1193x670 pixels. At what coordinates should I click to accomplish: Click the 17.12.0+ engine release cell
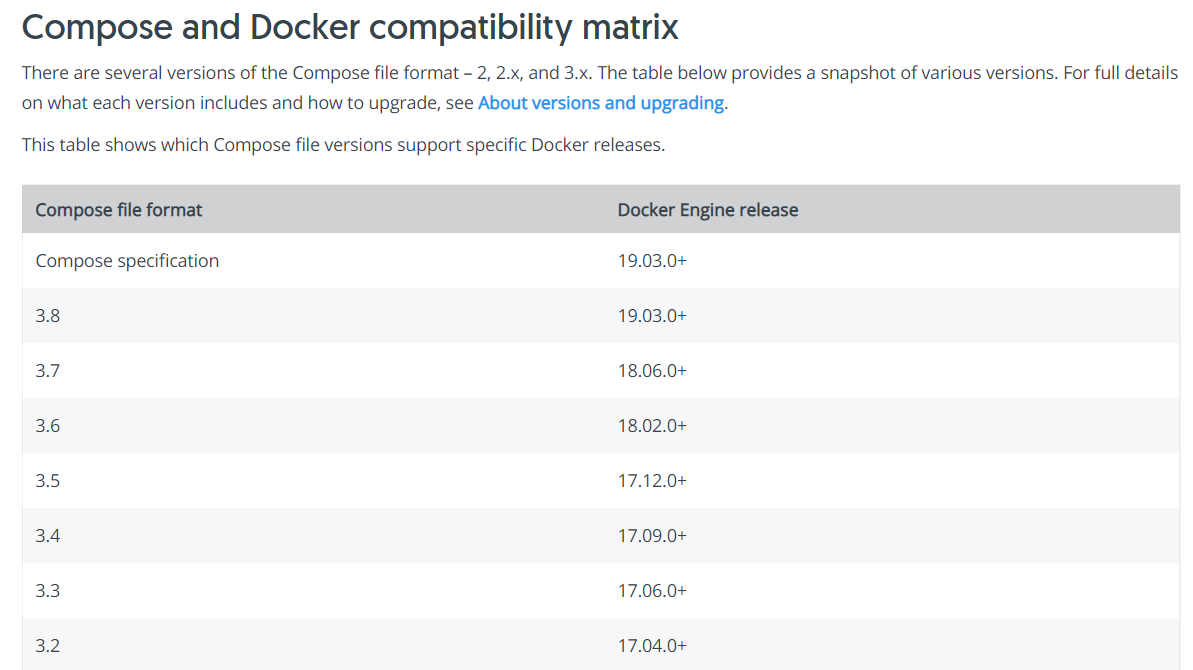(652, 481)
